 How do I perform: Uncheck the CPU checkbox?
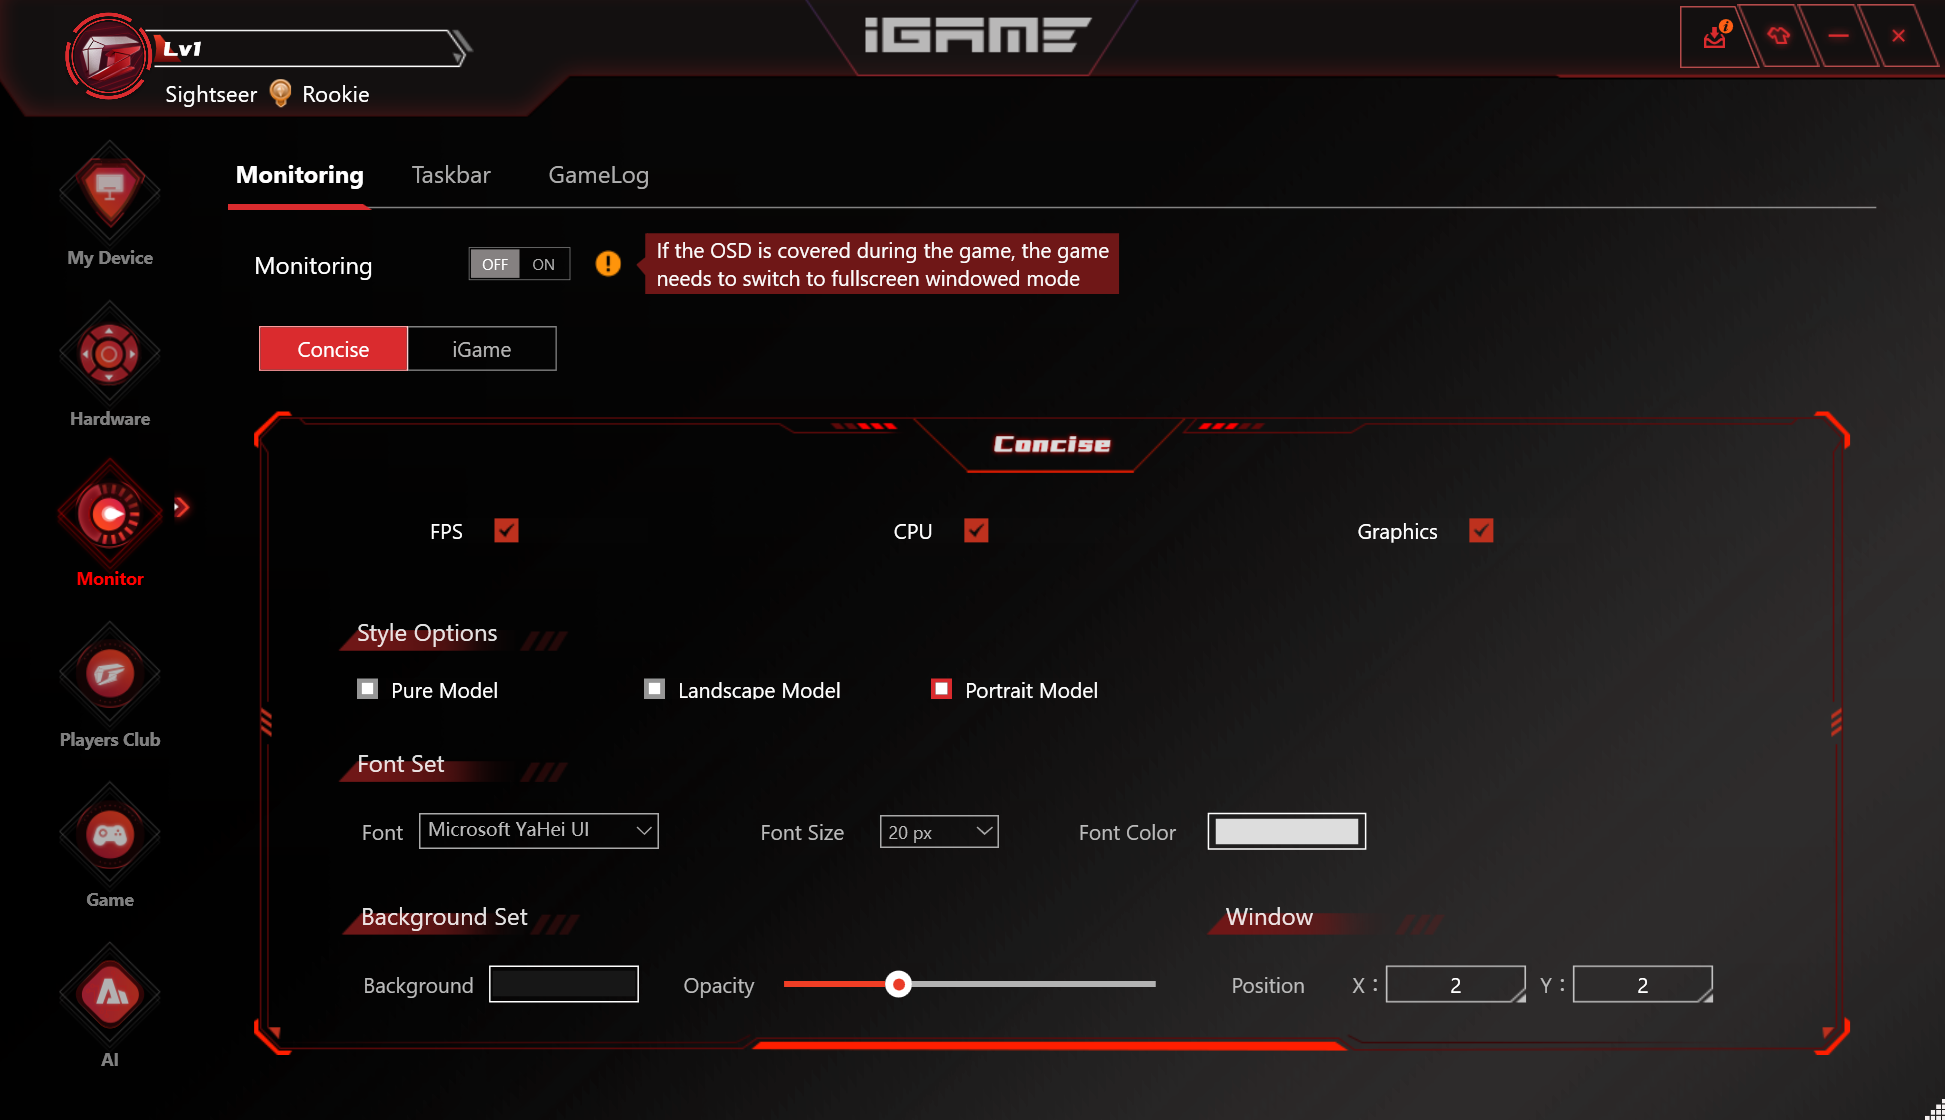click(976, 531)
